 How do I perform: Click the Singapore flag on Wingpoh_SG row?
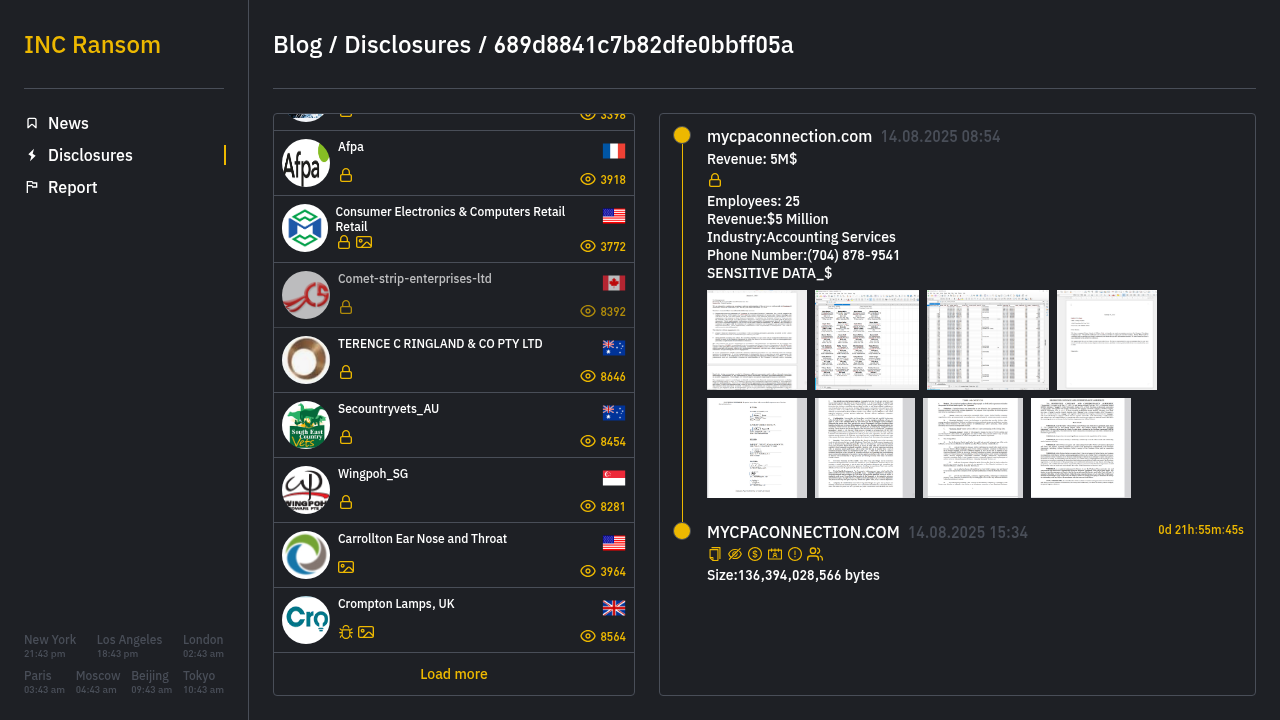tap(614, 478)
